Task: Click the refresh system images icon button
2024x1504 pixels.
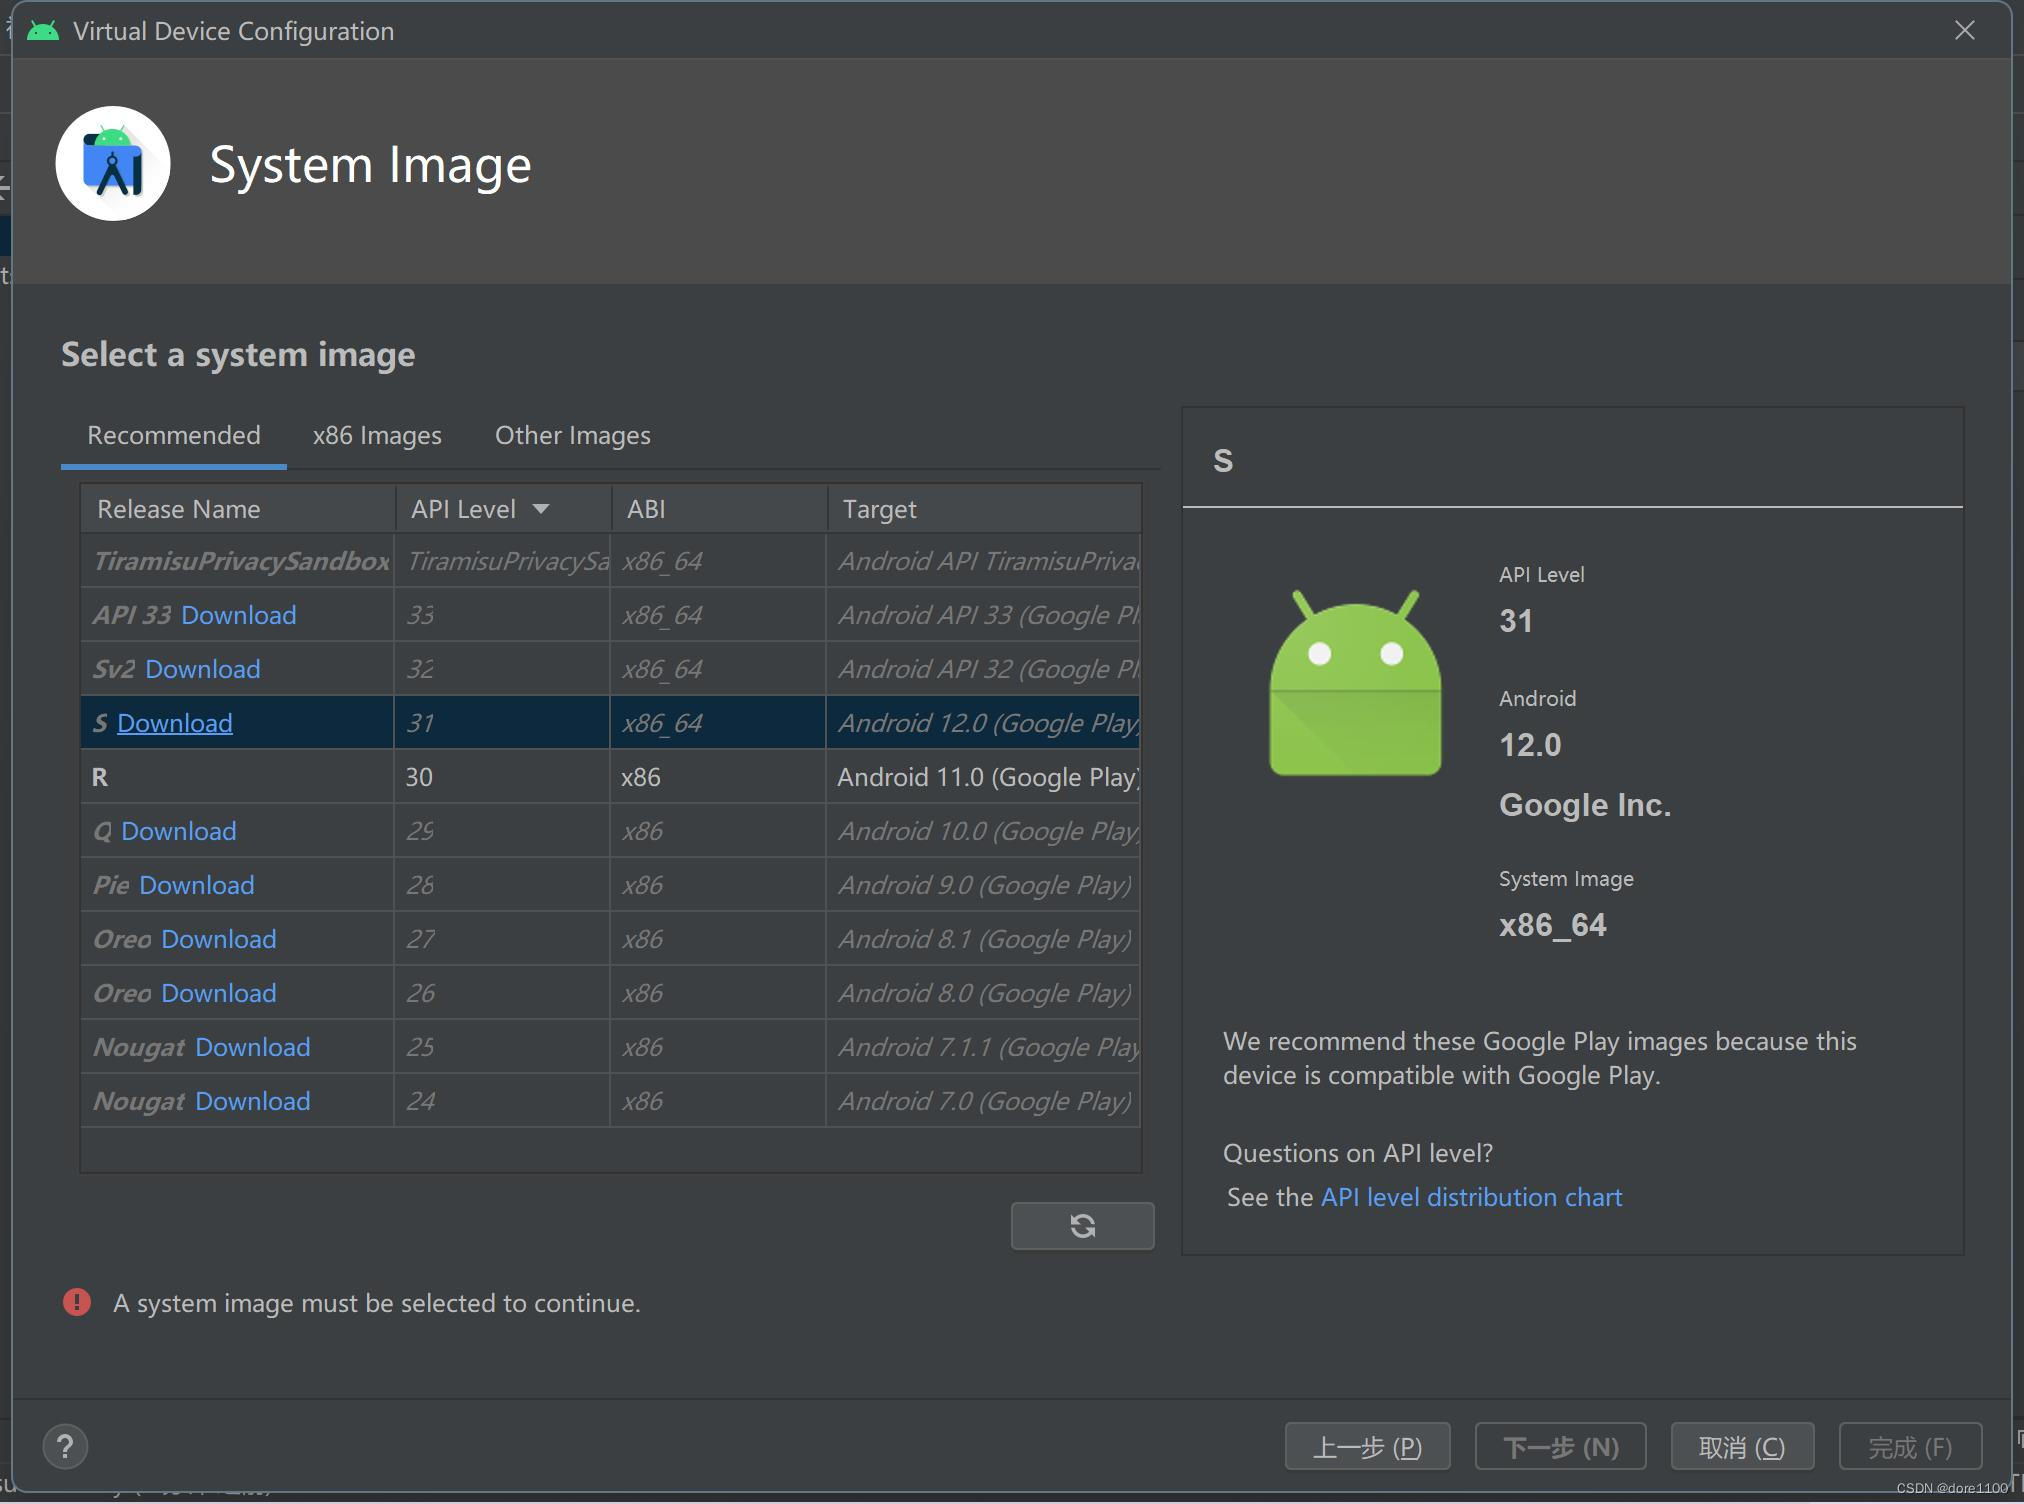Action: pyautogui.click(x=1082, y=1225)
